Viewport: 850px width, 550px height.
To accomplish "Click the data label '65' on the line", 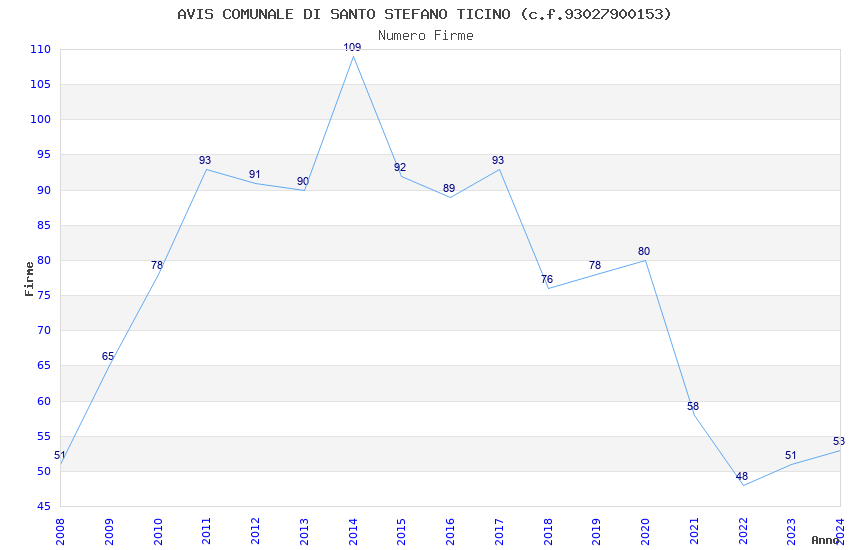I will coord(108,356).
